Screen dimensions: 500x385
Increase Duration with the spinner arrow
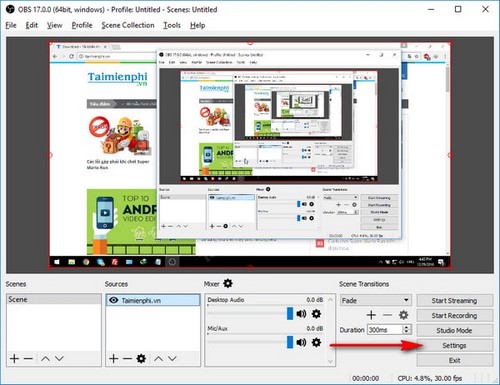pyautogui.click(x=406, y=328)
